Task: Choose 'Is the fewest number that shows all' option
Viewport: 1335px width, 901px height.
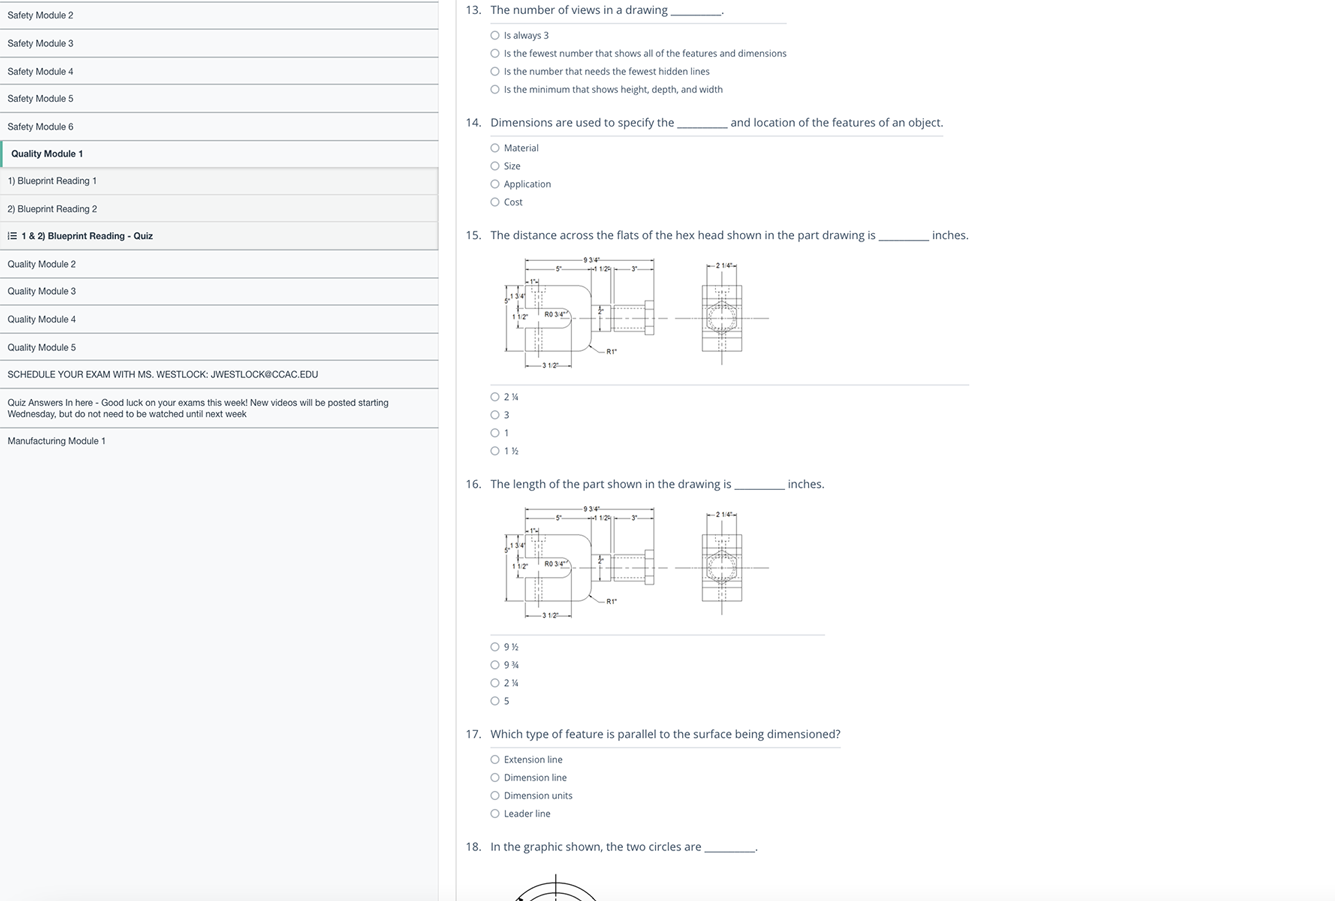Action: click(x=495, y=54)
